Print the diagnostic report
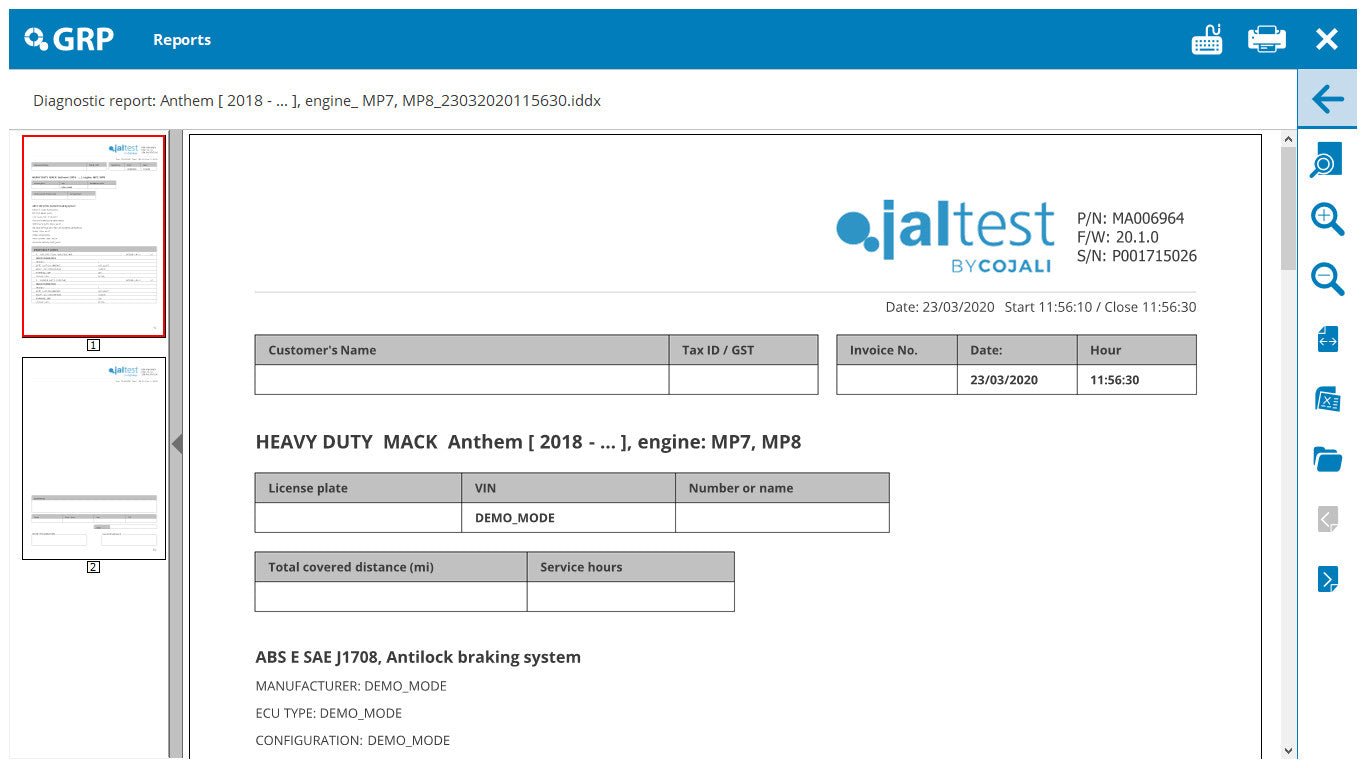The image size is (1366, 768). click(1267, 39)
